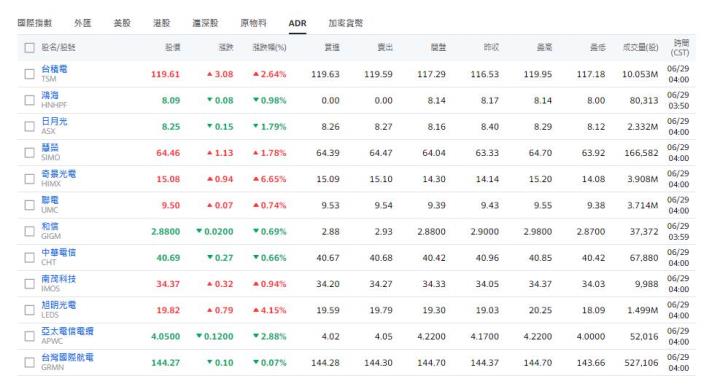
Task: Click the ASX volume 2.332M
Action: 643,126
